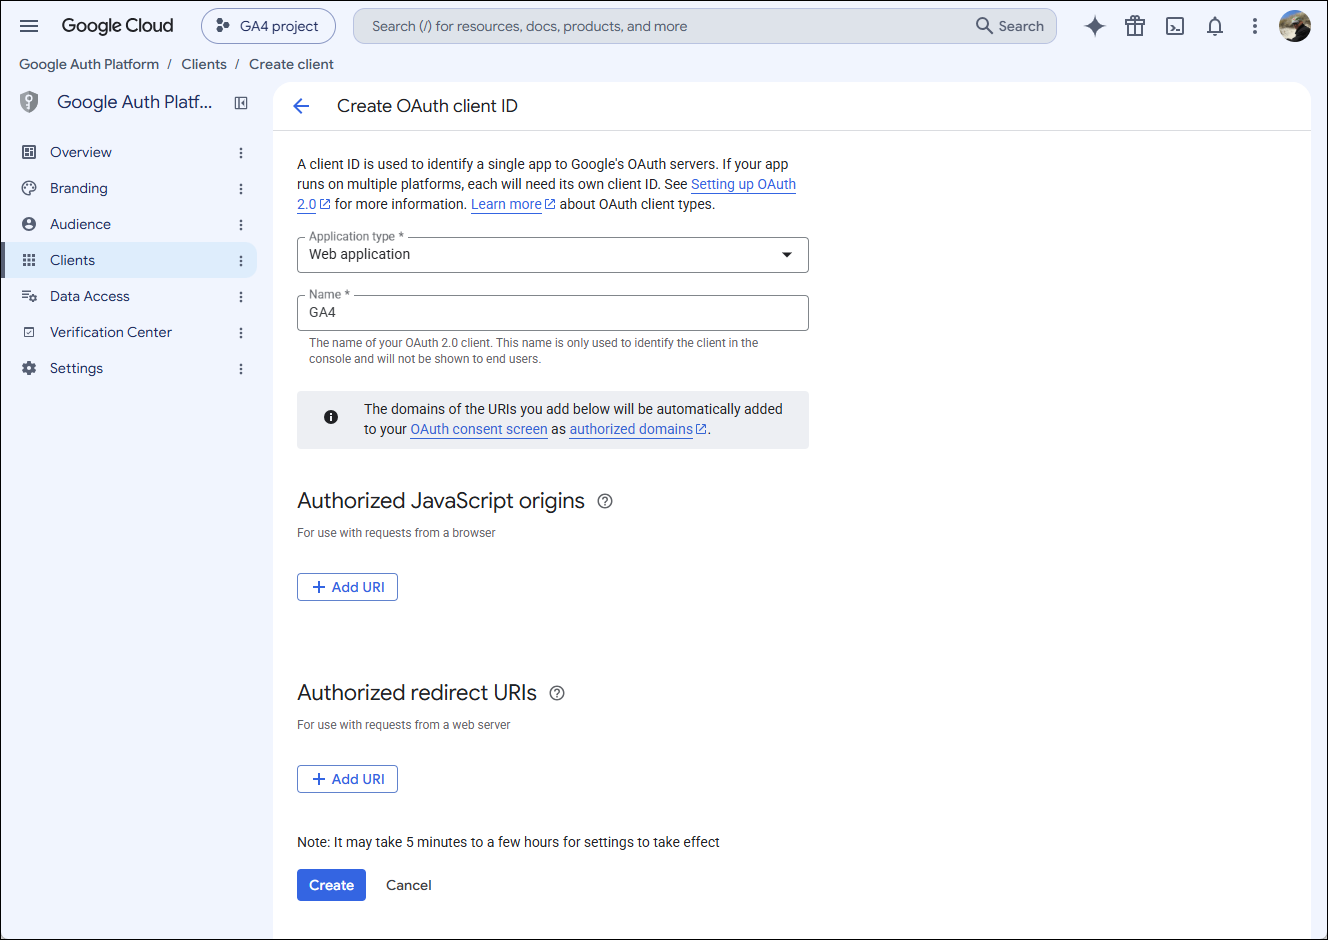Focus the Name input field
The height and width of the screenshot is (940, 1328).
point(553,313)
